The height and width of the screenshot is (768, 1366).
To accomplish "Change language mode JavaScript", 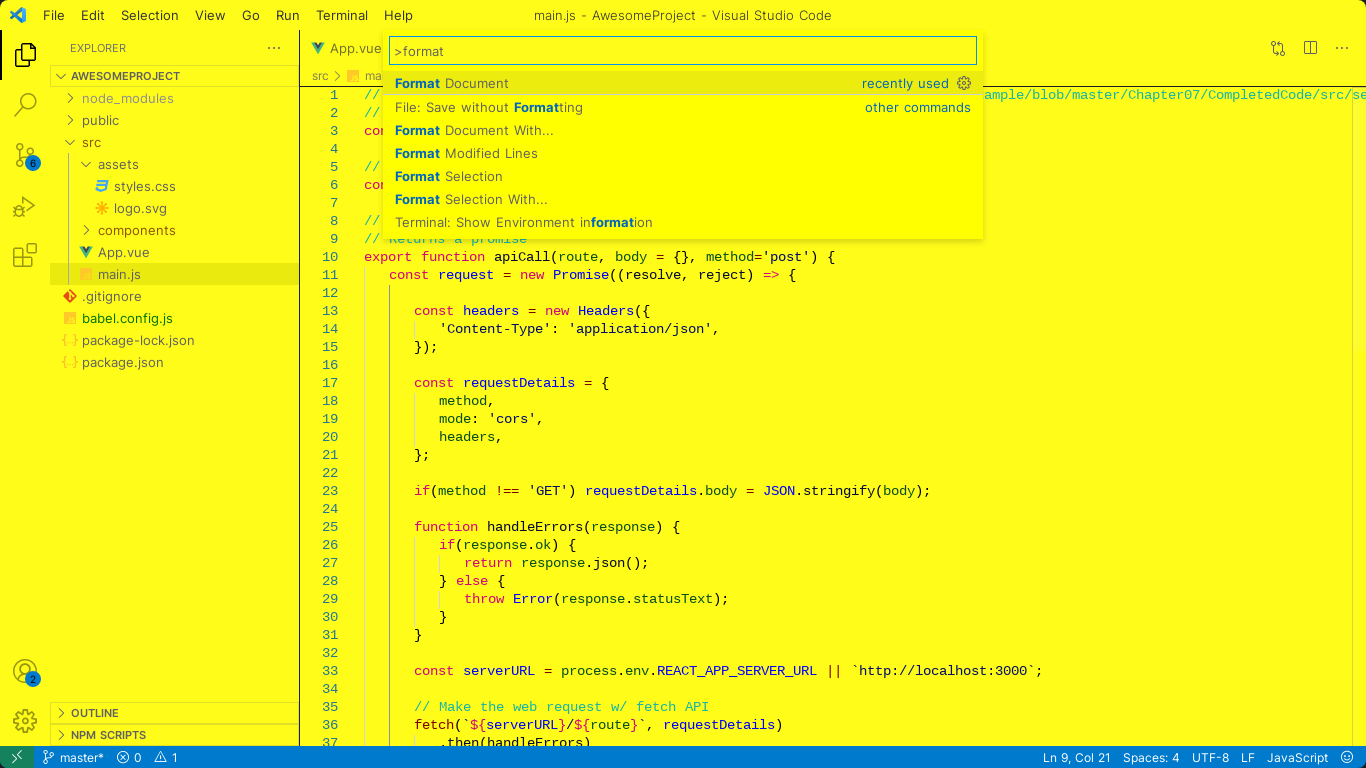I will 1298,757.
